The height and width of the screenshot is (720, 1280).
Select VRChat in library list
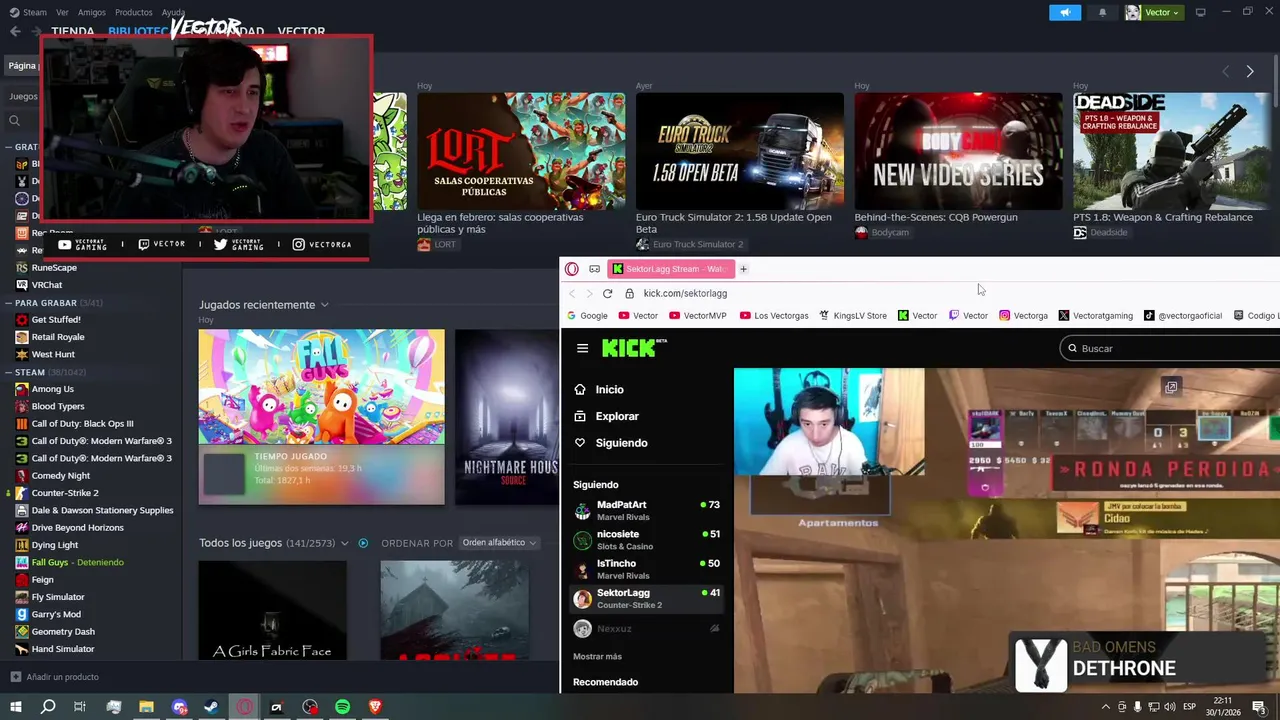point(46,285)
